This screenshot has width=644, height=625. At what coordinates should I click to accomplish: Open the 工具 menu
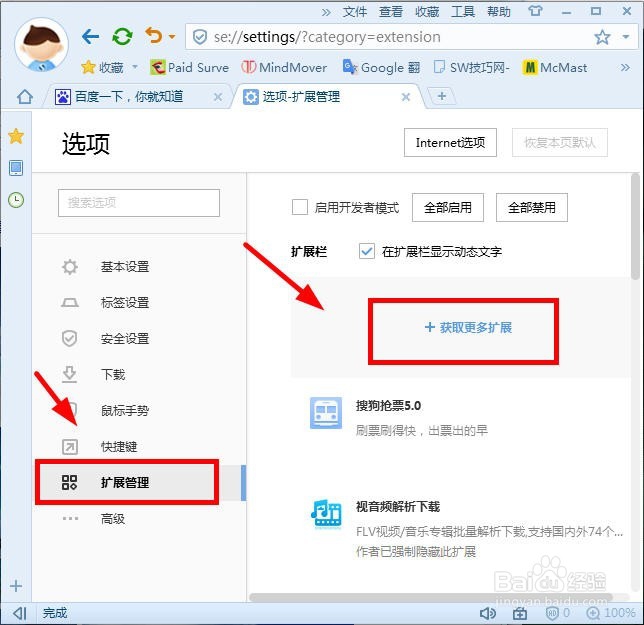tap(463, 12)
